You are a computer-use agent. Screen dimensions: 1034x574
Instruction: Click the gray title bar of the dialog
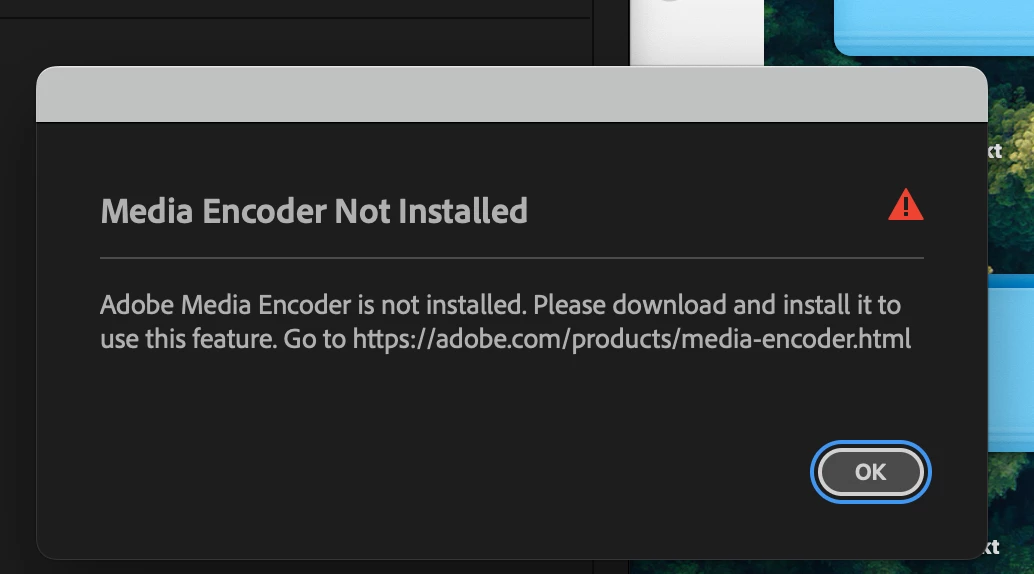tap(512, 94)
